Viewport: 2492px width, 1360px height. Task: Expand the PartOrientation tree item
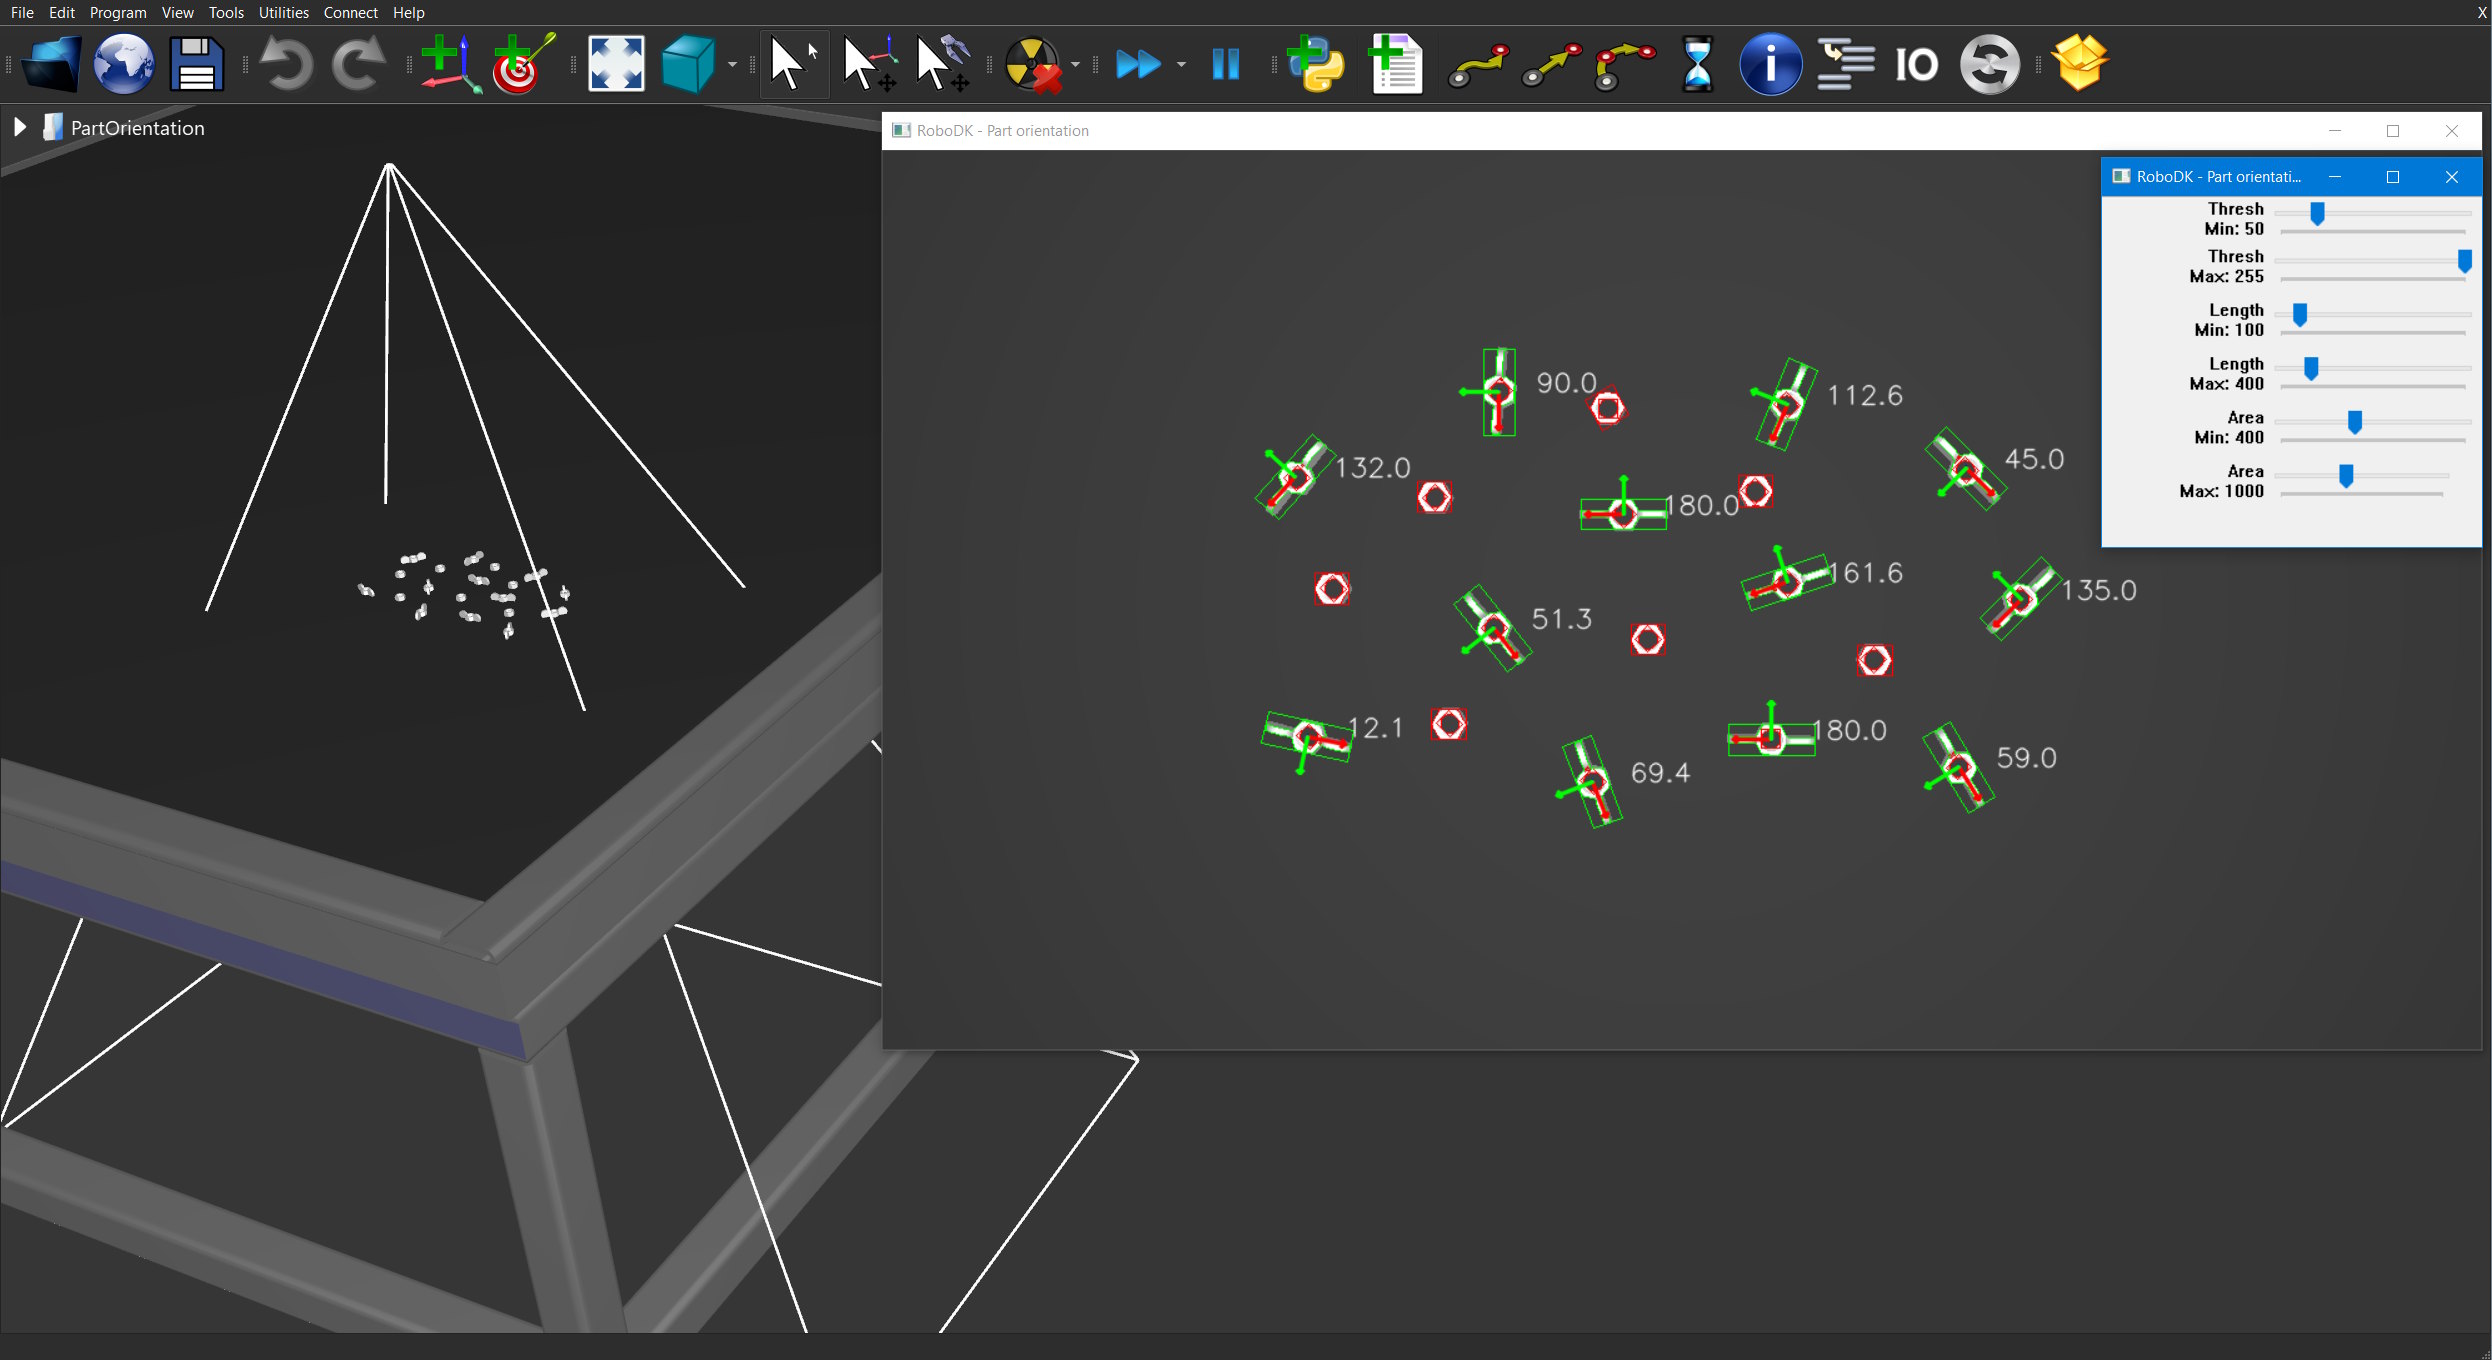[x=19, y=127]
